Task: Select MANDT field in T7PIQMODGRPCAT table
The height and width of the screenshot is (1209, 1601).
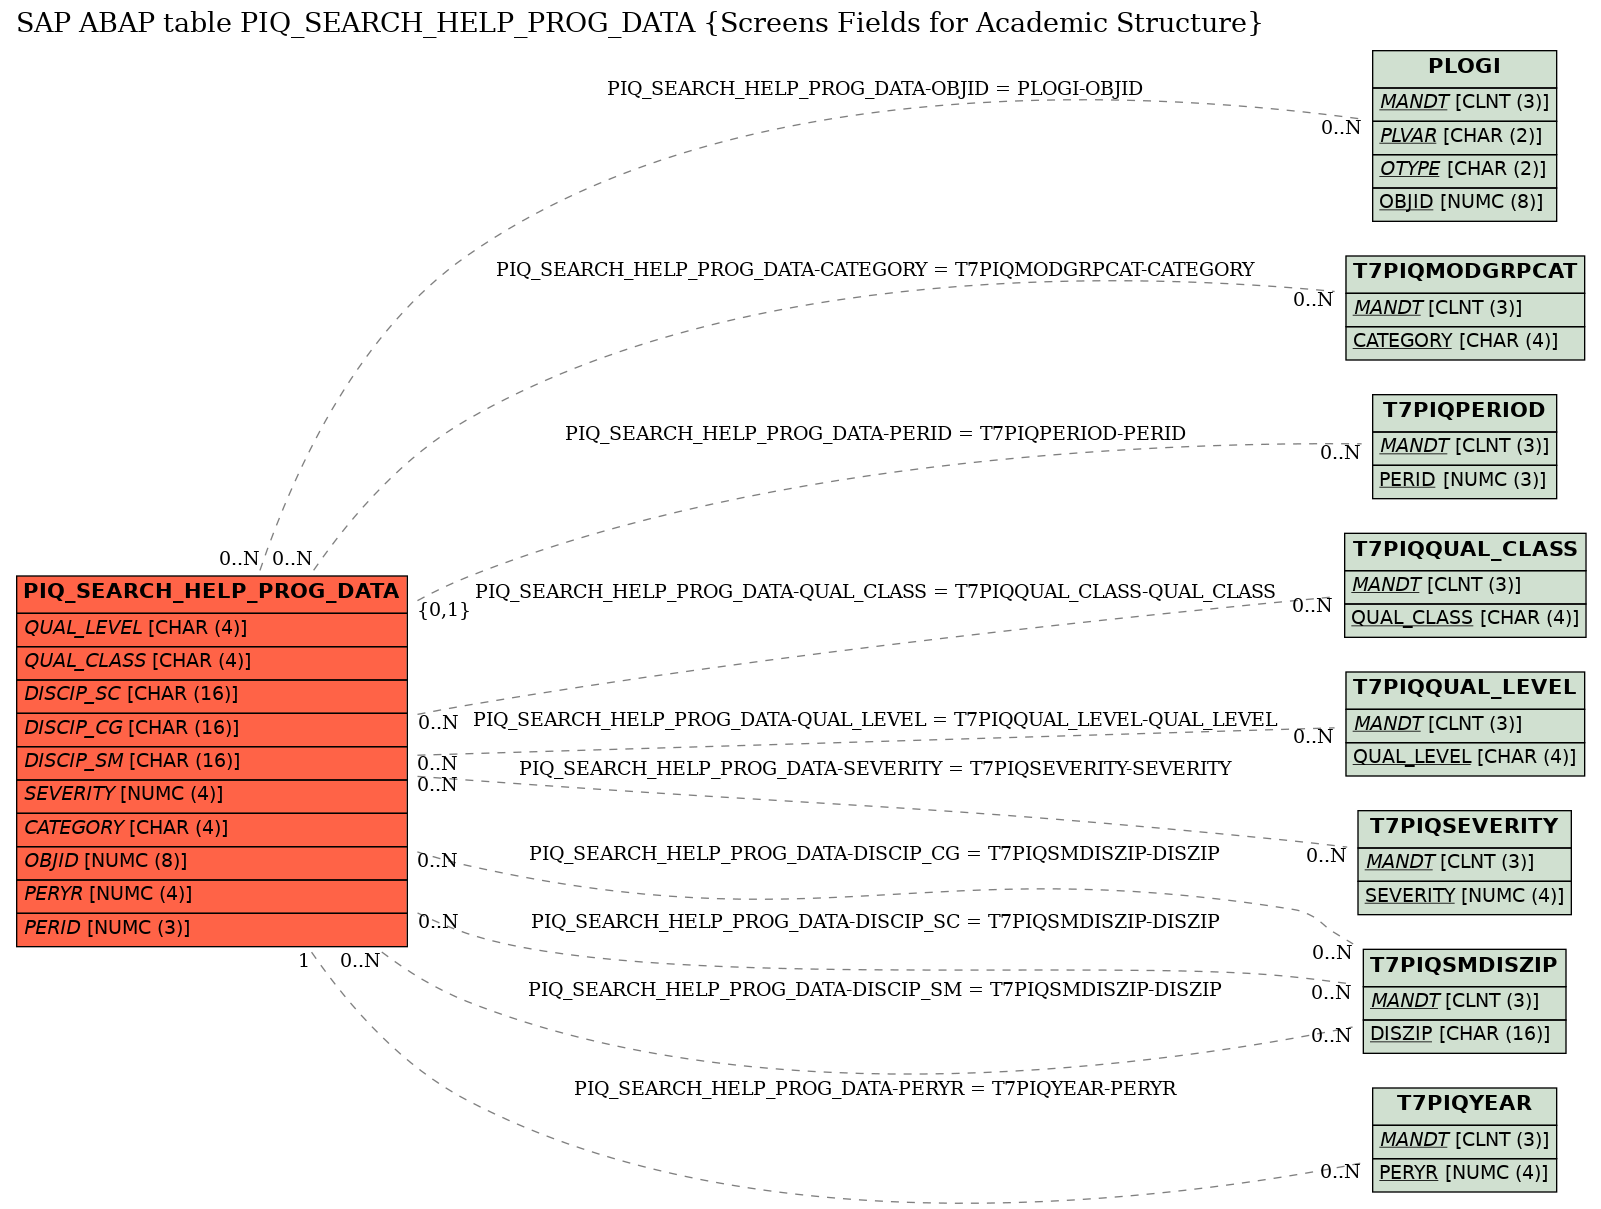Action: 1465,309
